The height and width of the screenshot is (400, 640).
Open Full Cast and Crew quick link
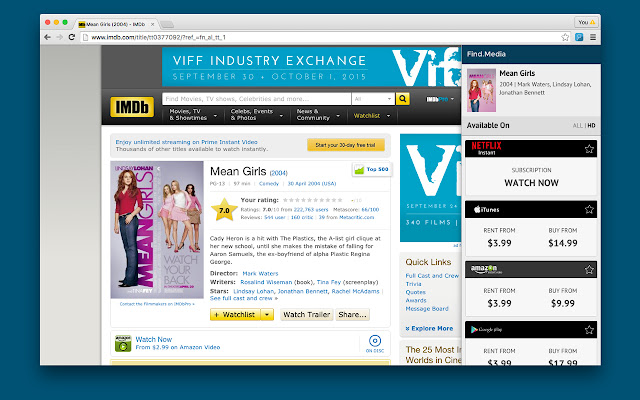(x=432, y=276)
